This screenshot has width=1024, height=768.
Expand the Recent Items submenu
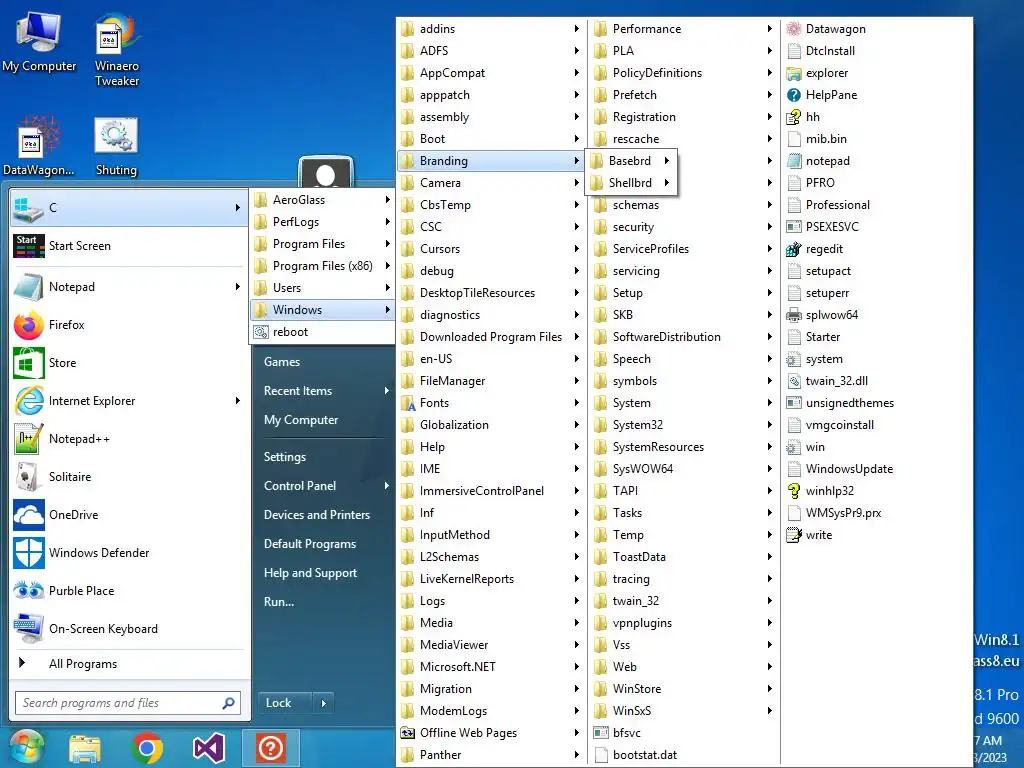coord(387,391)
